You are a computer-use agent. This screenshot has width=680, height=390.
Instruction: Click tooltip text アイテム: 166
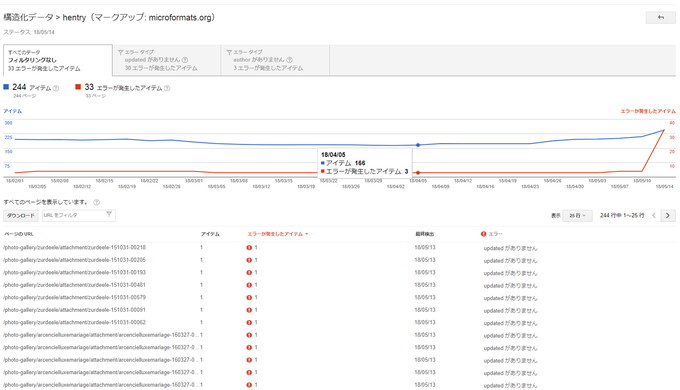coord(345,163)
